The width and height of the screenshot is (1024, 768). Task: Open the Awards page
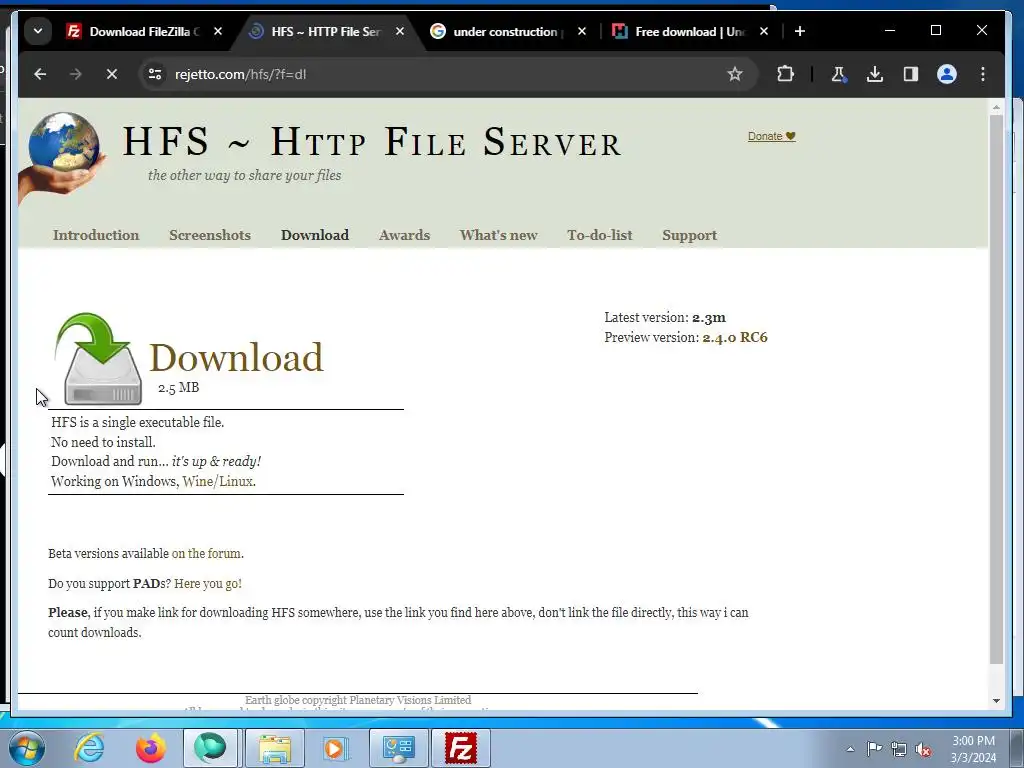pyautogui.click(x=404, y=235)
